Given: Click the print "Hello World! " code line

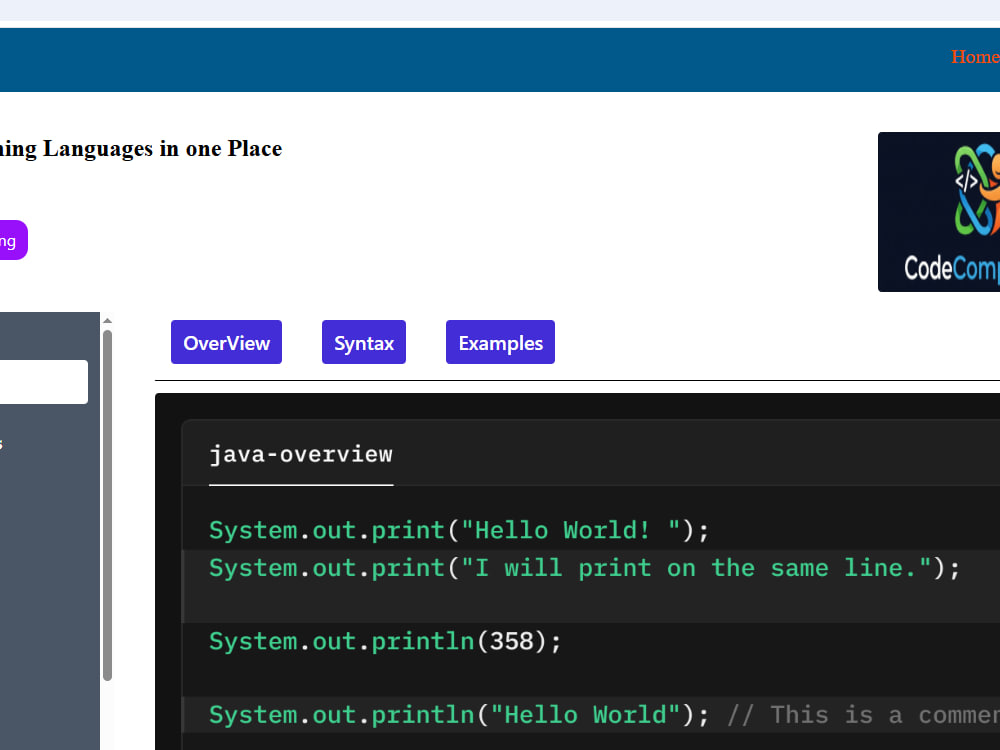Looking at the screenshot, I should tap(459, 531).
